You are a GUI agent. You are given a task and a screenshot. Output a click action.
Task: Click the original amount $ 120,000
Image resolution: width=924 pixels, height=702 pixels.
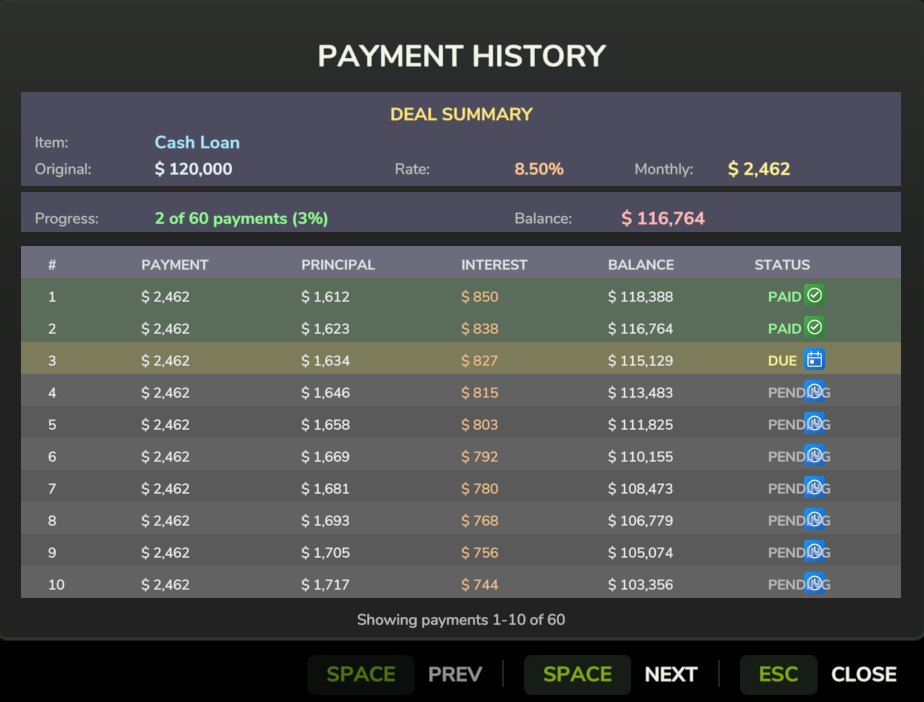(x=193, y=169)
